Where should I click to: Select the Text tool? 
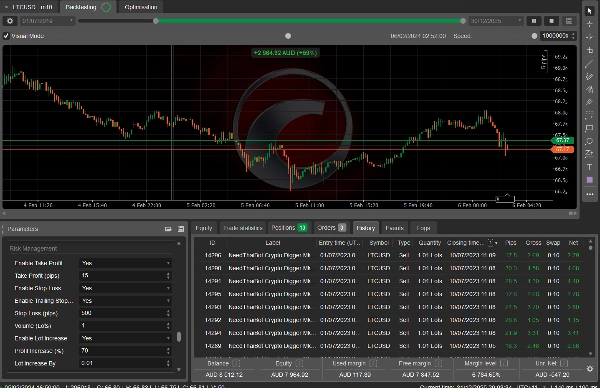tap(589, 167)
